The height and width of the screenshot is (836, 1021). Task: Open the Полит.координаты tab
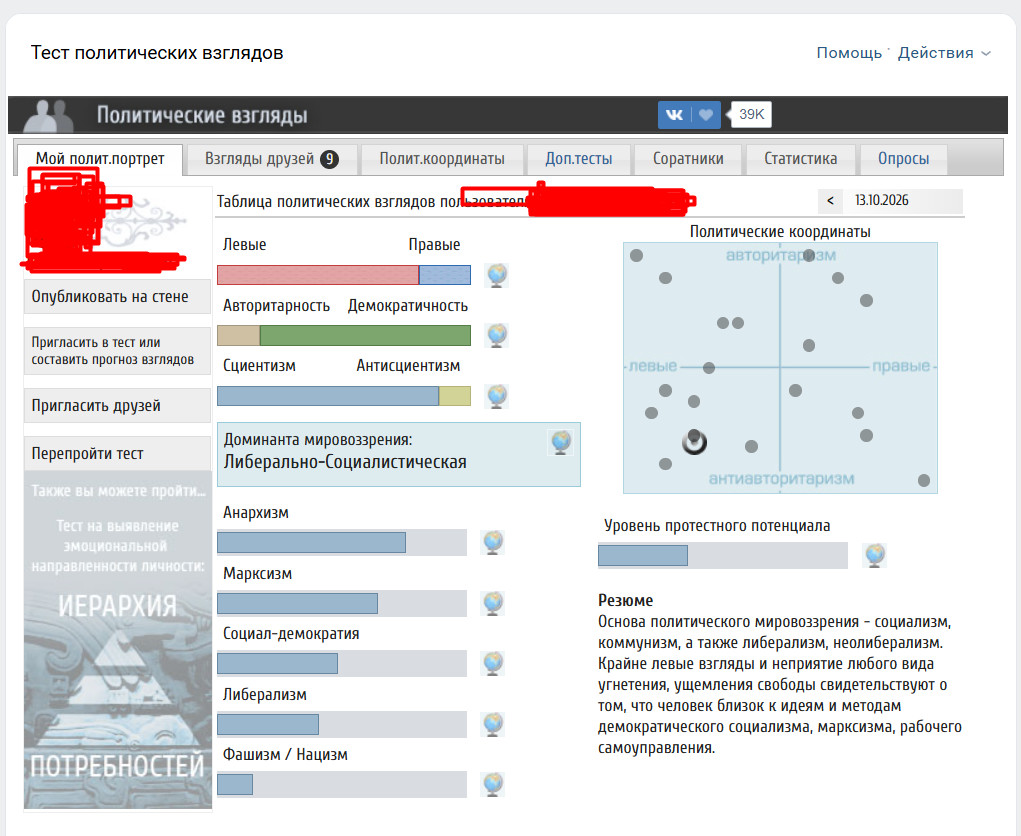point(442,159)
